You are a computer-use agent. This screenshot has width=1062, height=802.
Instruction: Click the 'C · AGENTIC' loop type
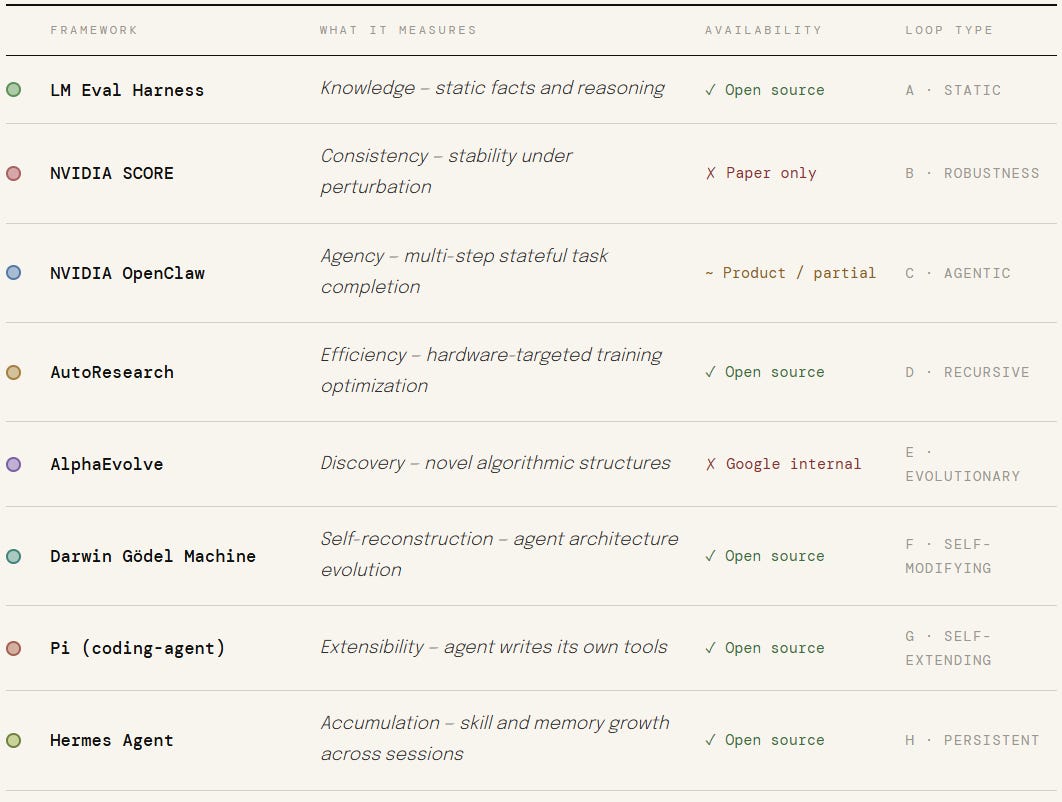(x=958, y=273)
